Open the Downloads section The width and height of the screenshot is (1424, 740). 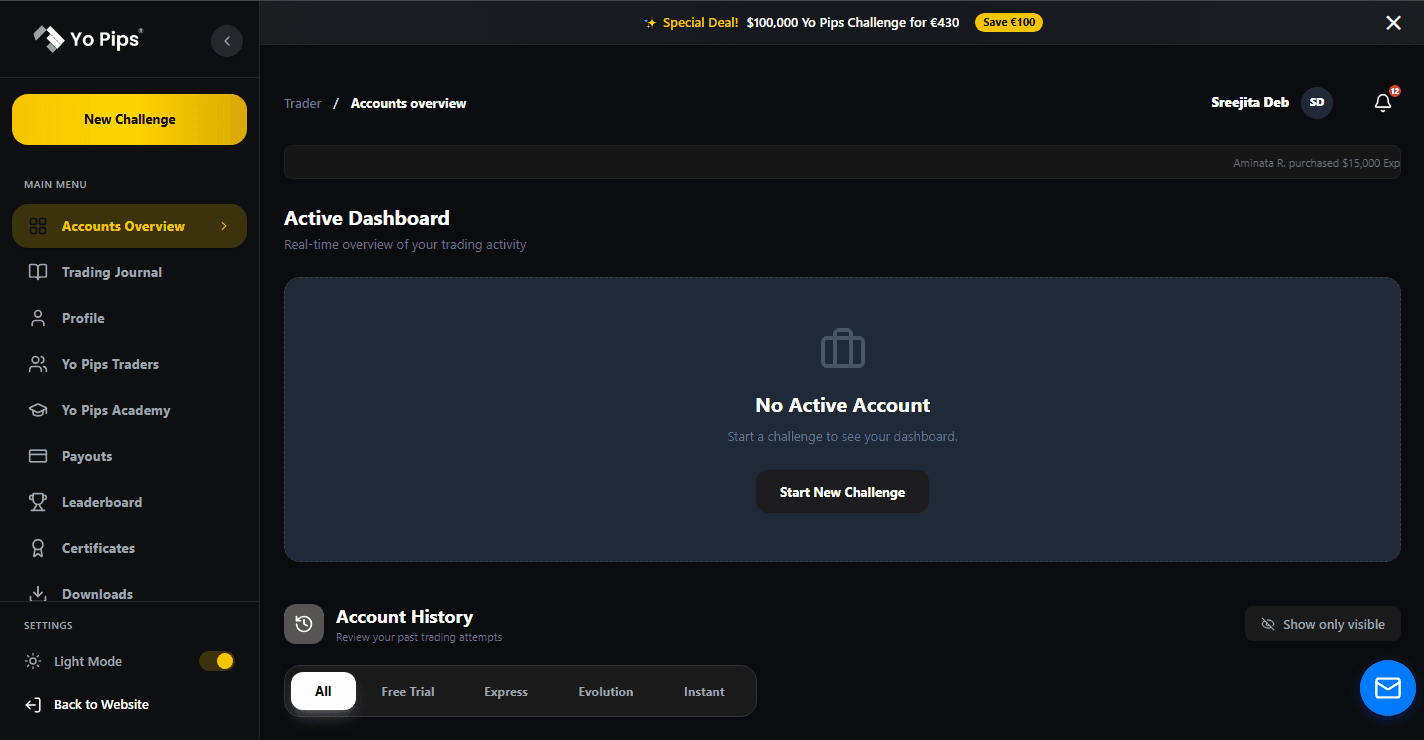tap(96, 593)
